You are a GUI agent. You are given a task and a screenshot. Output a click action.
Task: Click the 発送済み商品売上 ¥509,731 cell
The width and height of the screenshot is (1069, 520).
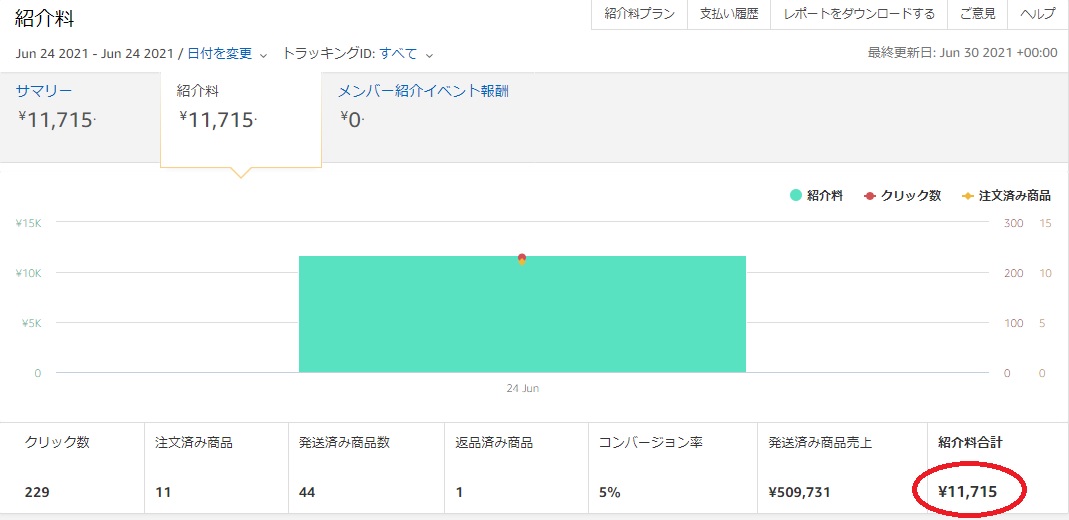[842, 467]
